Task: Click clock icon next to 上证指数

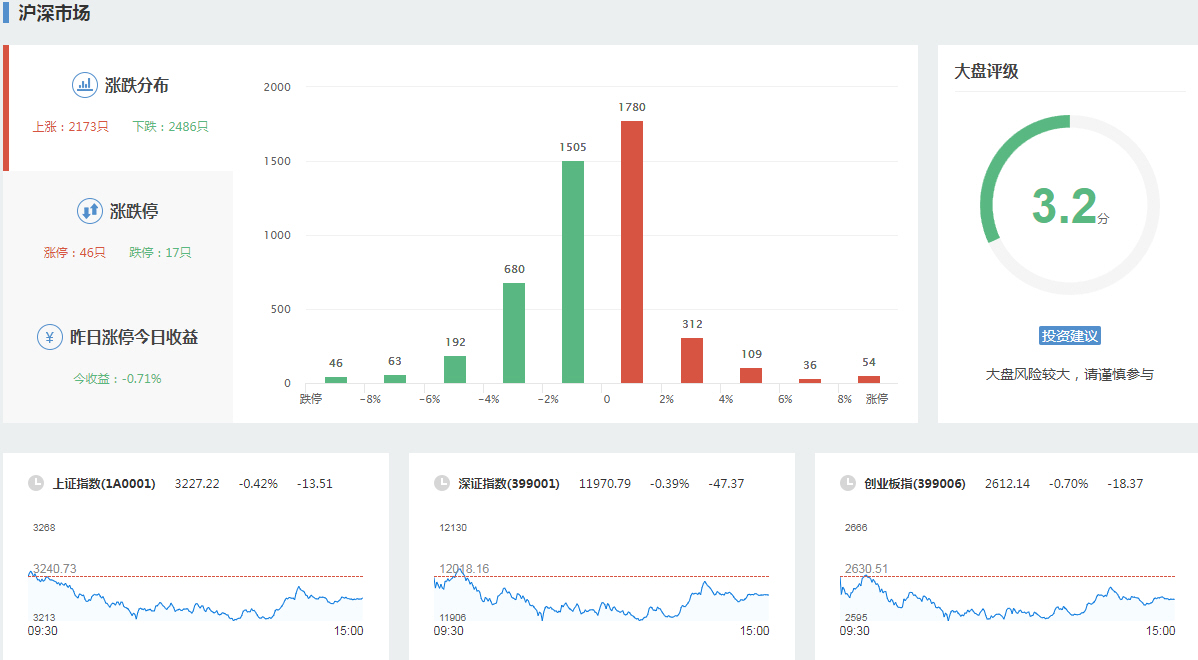Action: [36, 483]
